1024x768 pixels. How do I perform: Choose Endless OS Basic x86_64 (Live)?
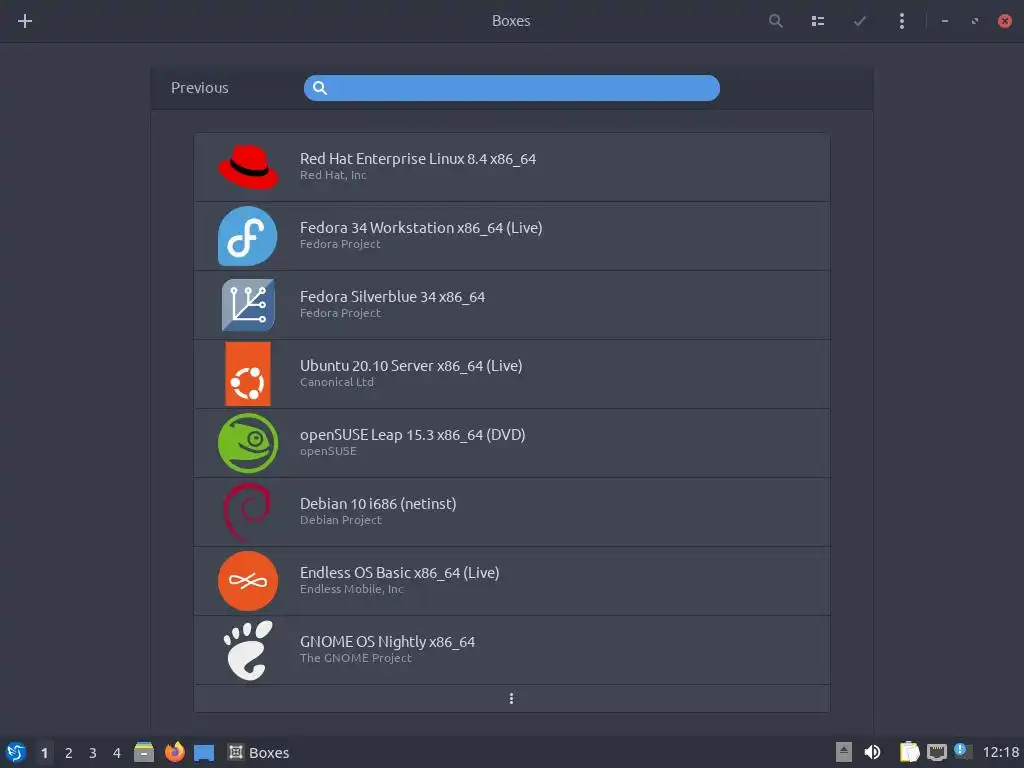511,581
